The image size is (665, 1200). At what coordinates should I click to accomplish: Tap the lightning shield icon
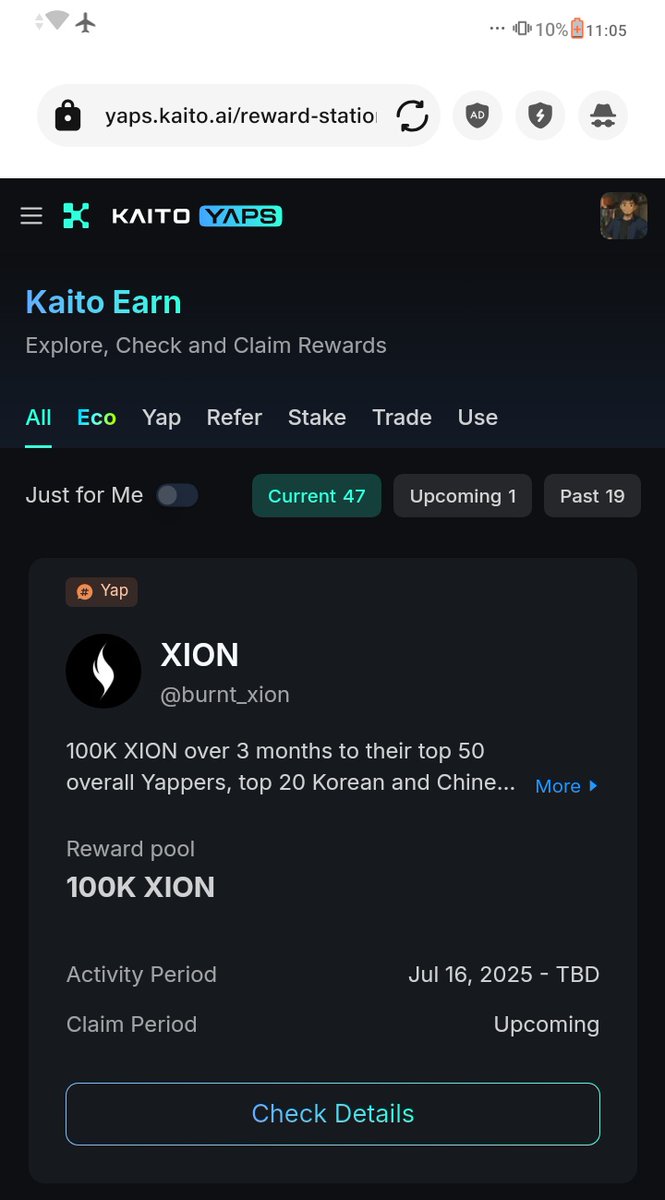pos(540,116)
